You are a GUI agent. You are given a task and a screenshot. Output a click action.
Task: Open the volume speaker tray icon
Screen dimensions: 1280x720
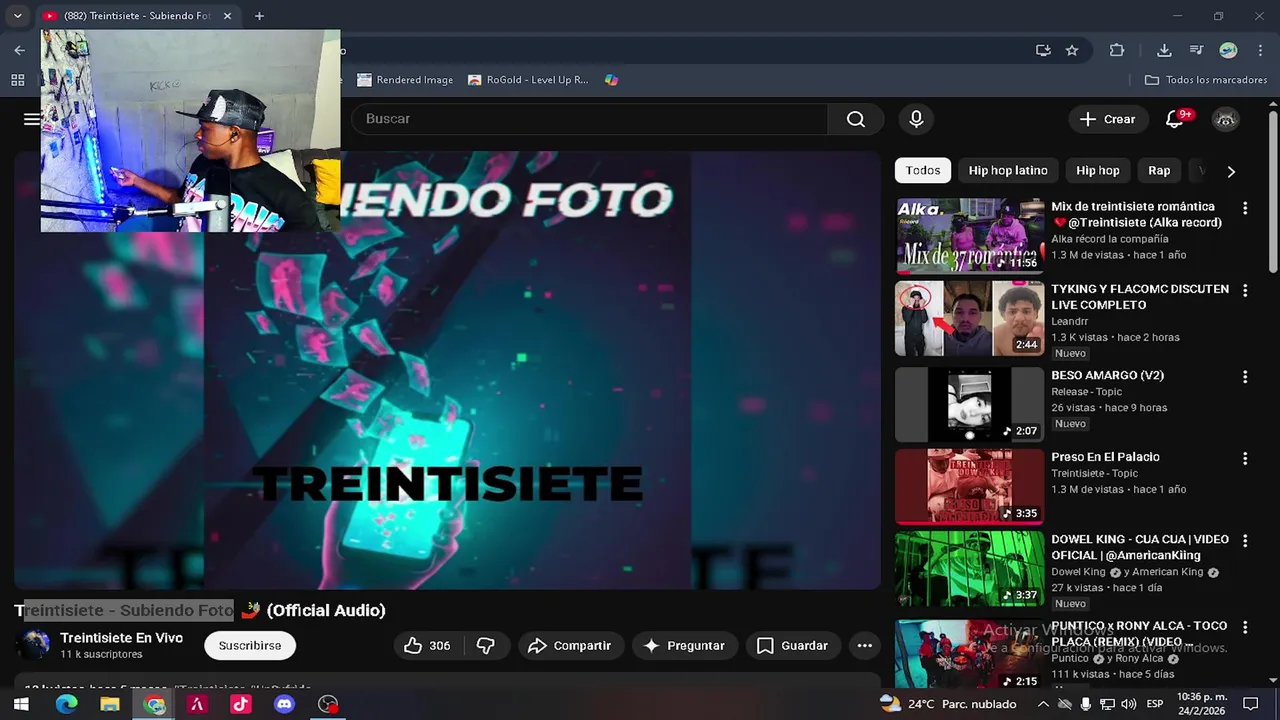click(x=1129, y=704)
